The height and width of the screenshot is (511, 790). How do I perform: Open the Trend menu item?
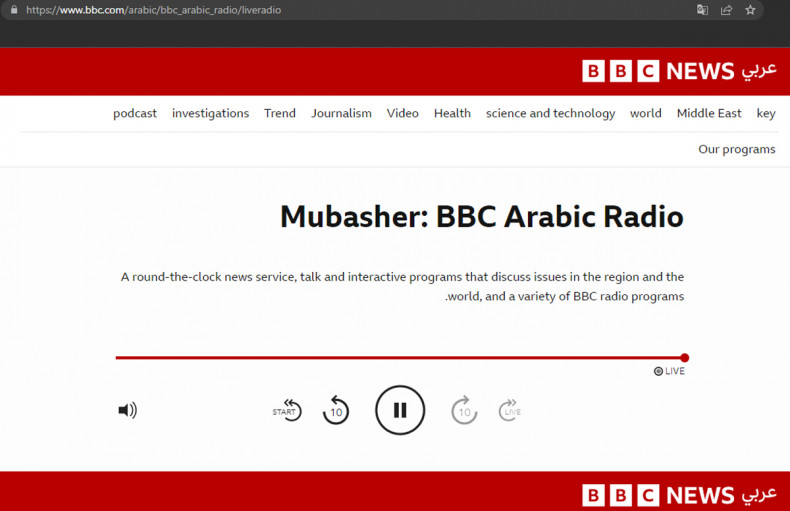[x=280, y=113]
